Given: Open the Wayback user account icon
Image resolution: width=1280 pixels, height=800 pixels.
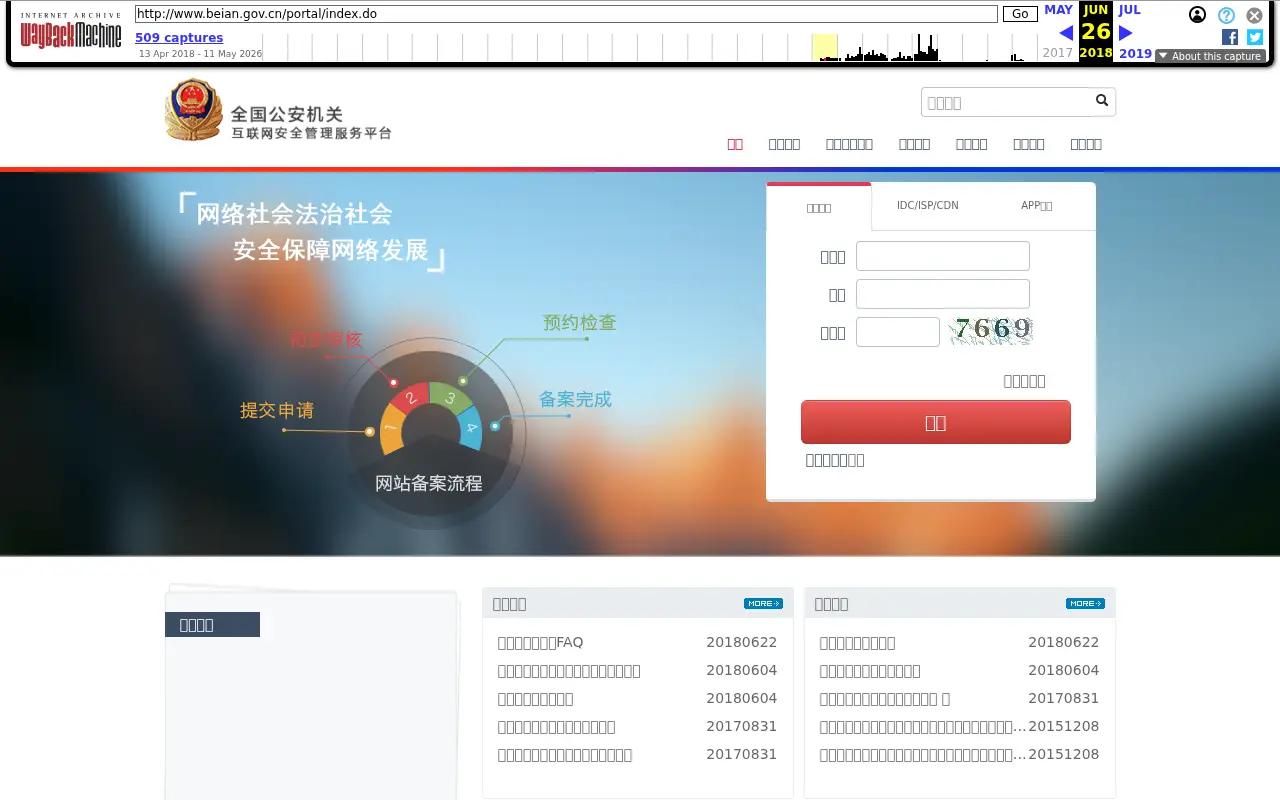Looking at the screenshot, I should (1197, 15).
